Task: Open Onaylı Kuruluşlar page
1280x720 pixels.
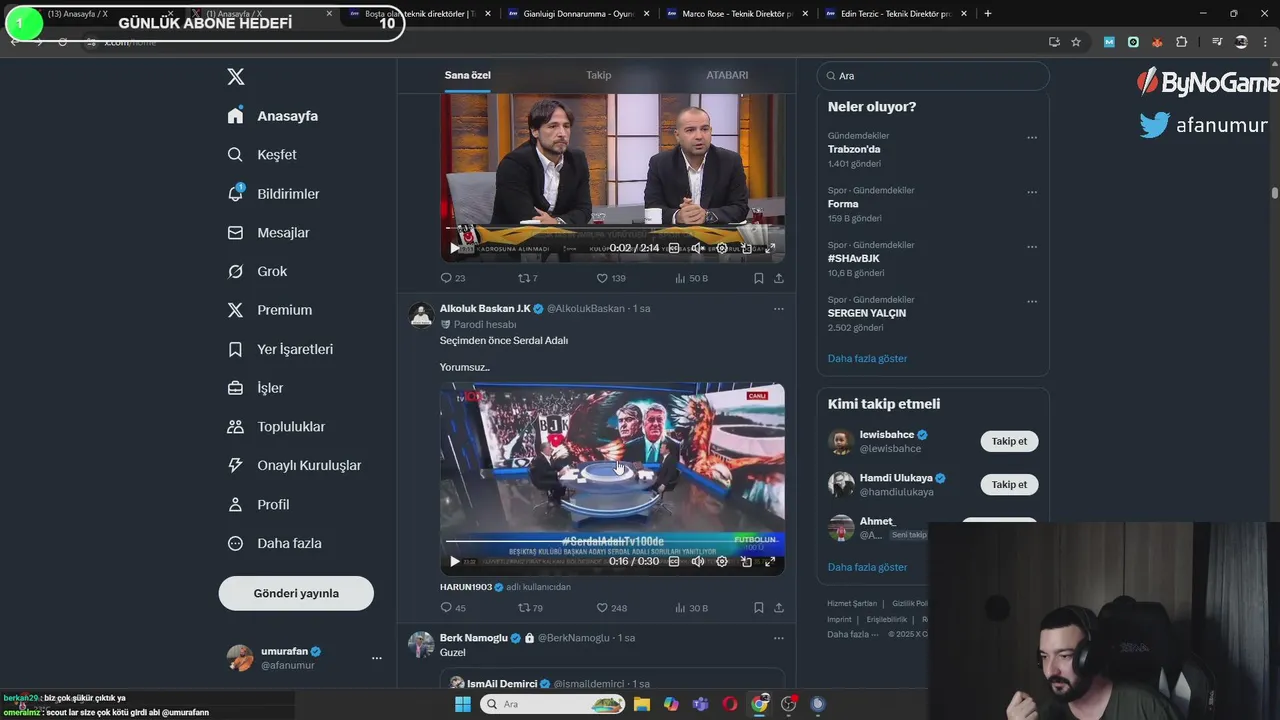Action: pyautogui.click(x=294, y=466)
